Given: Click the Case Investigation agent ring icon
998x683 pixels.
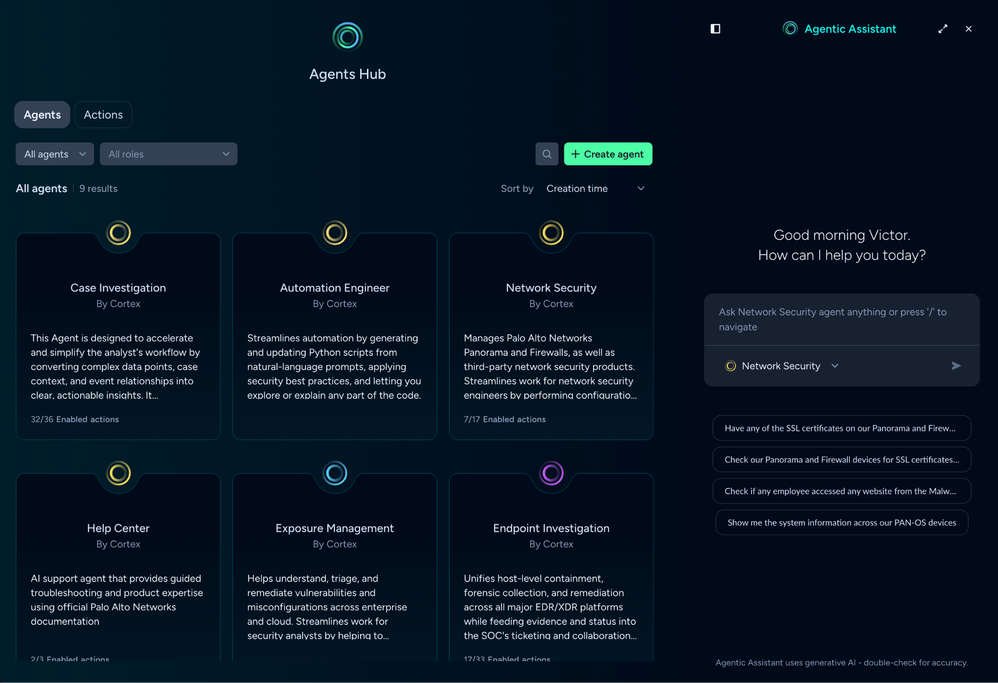Looking at the screenshot, I should [118, 233].
